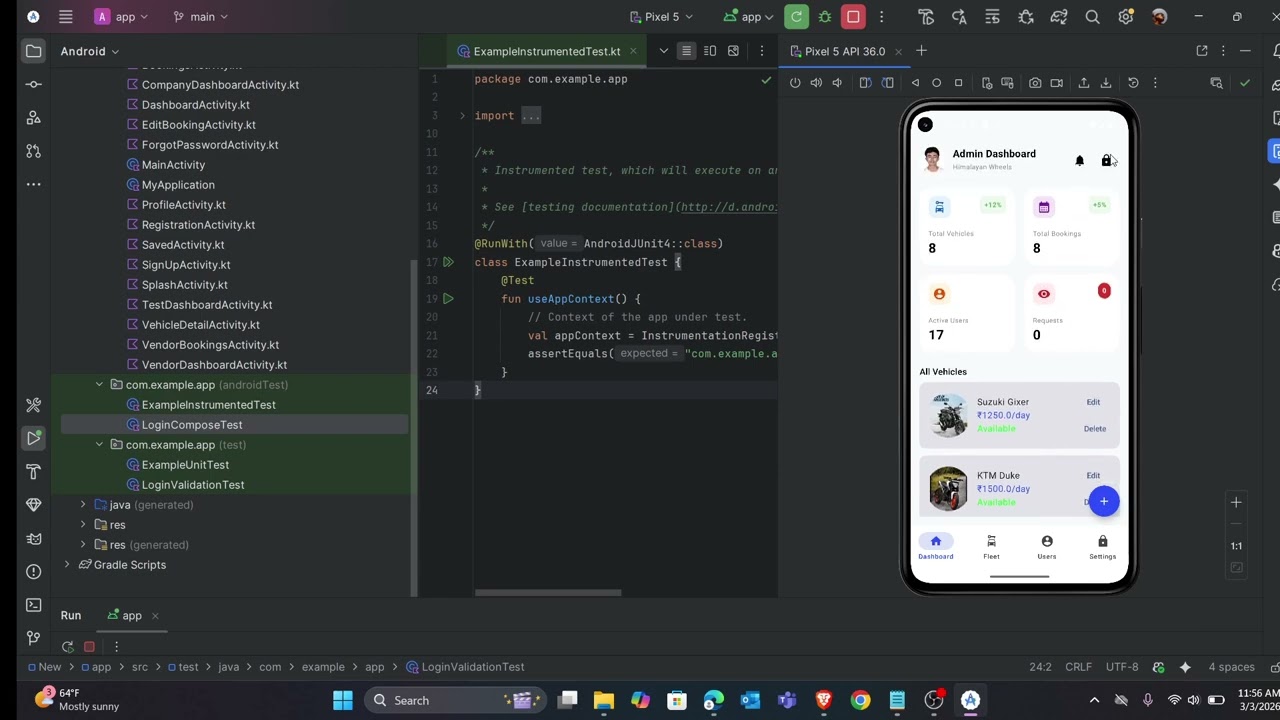The width and height of the screenshot is (1280, 720).
Task: Click the Debug app bug icon
Action: click(825, 17)
